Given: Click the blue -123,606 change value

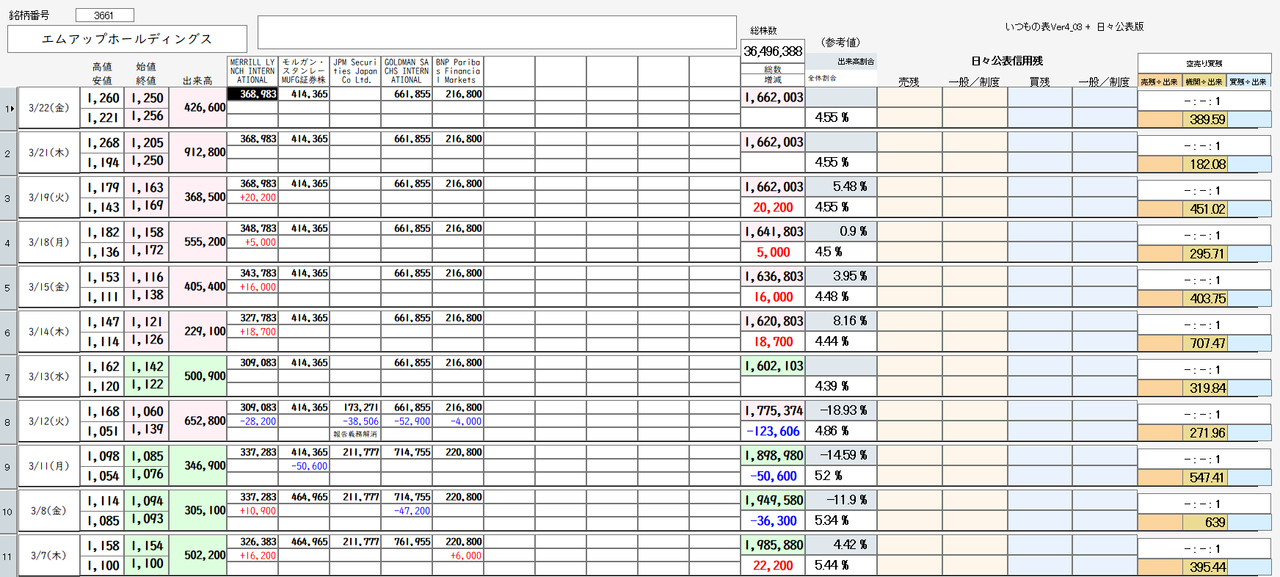Looking at the screenshot, I should point(772,432).
